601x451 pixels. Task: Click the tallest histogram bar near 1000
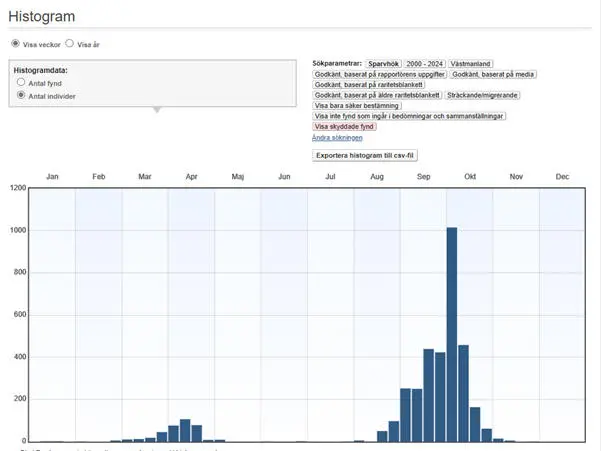point(452,334)
